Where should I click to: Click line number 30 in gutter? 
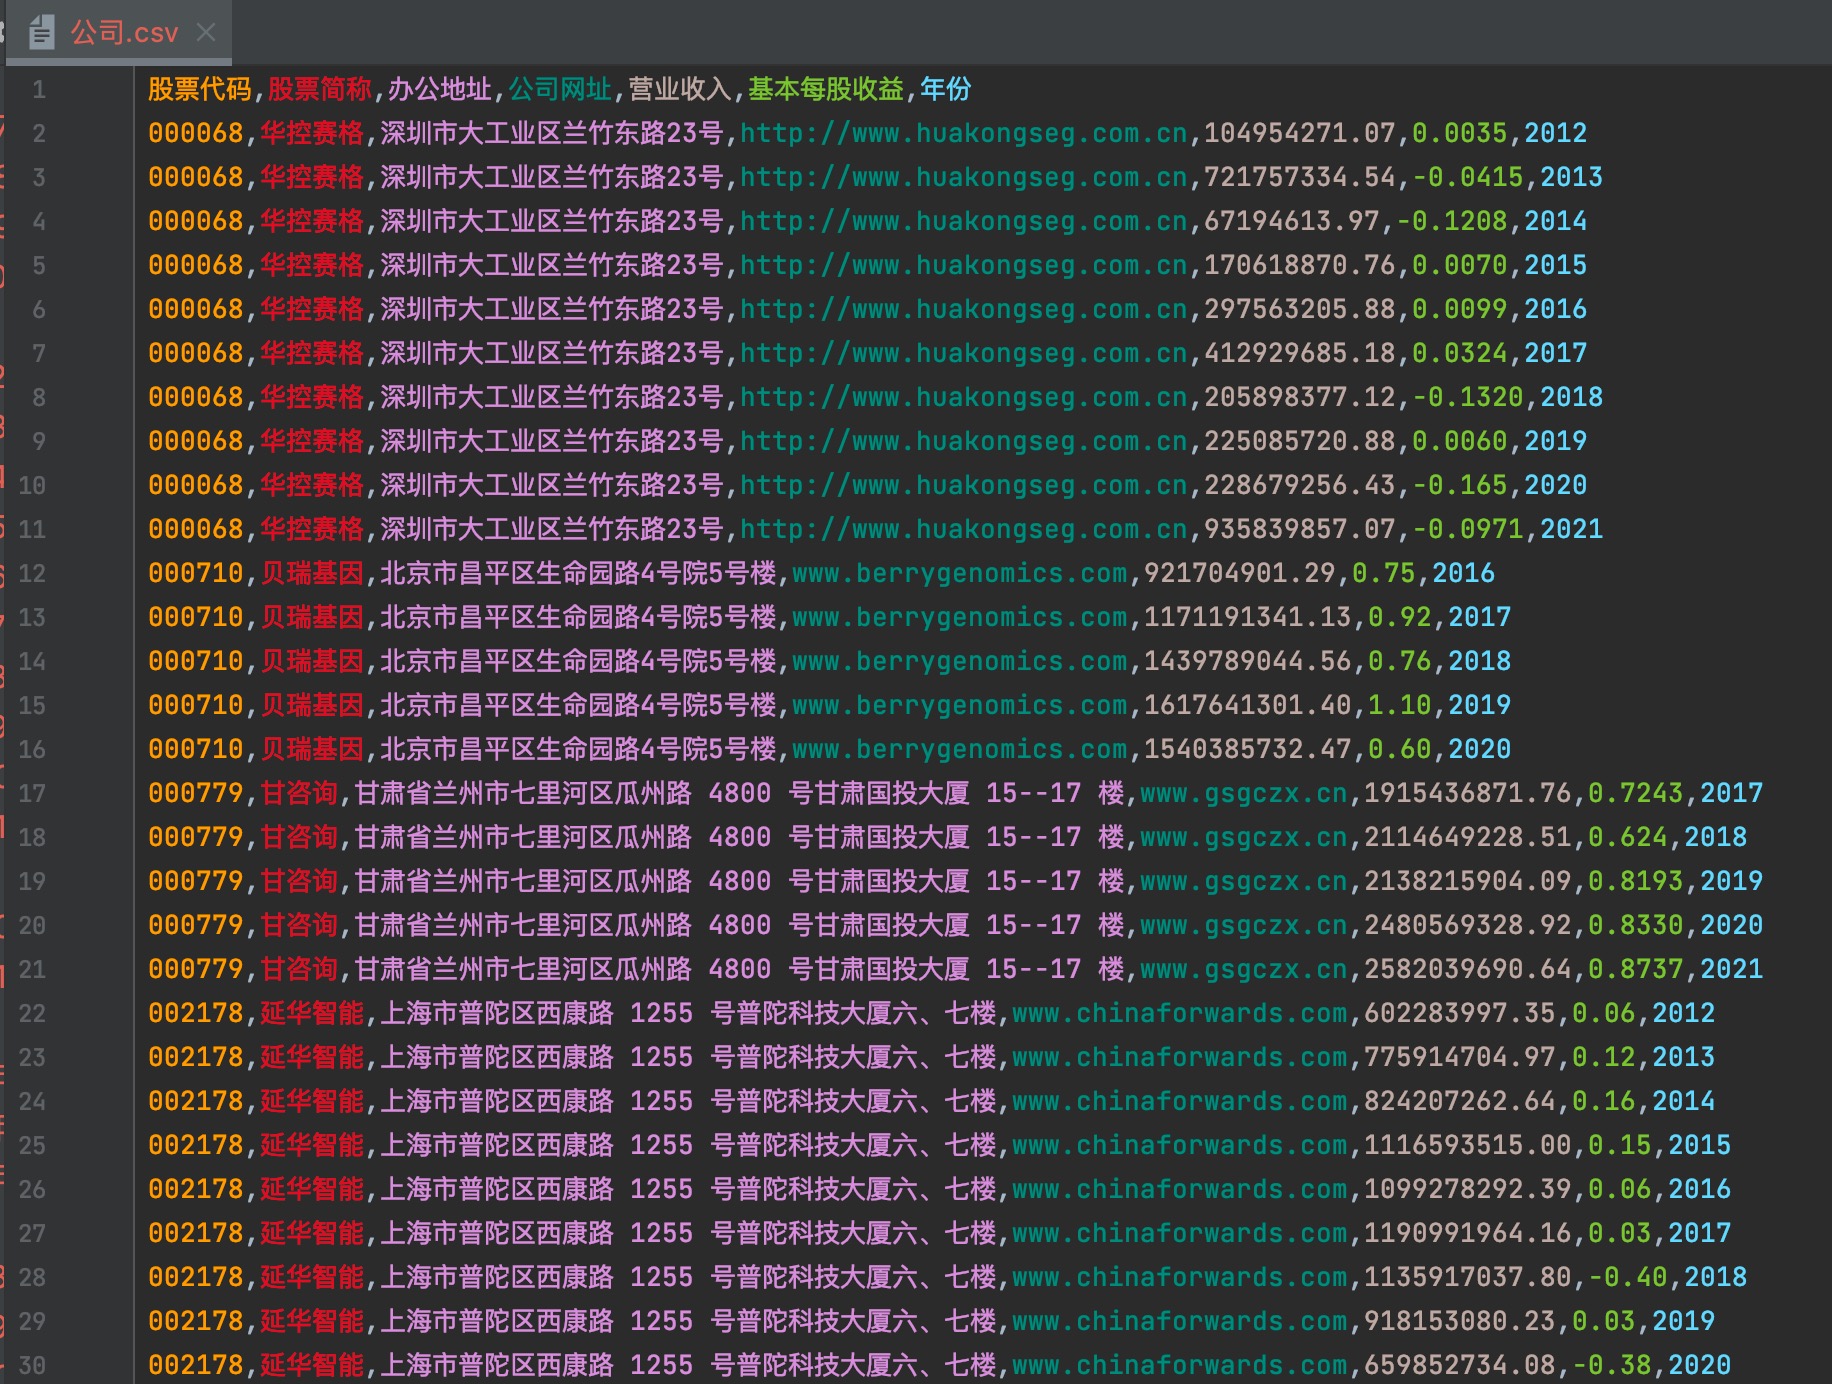tap(32, 1365)
